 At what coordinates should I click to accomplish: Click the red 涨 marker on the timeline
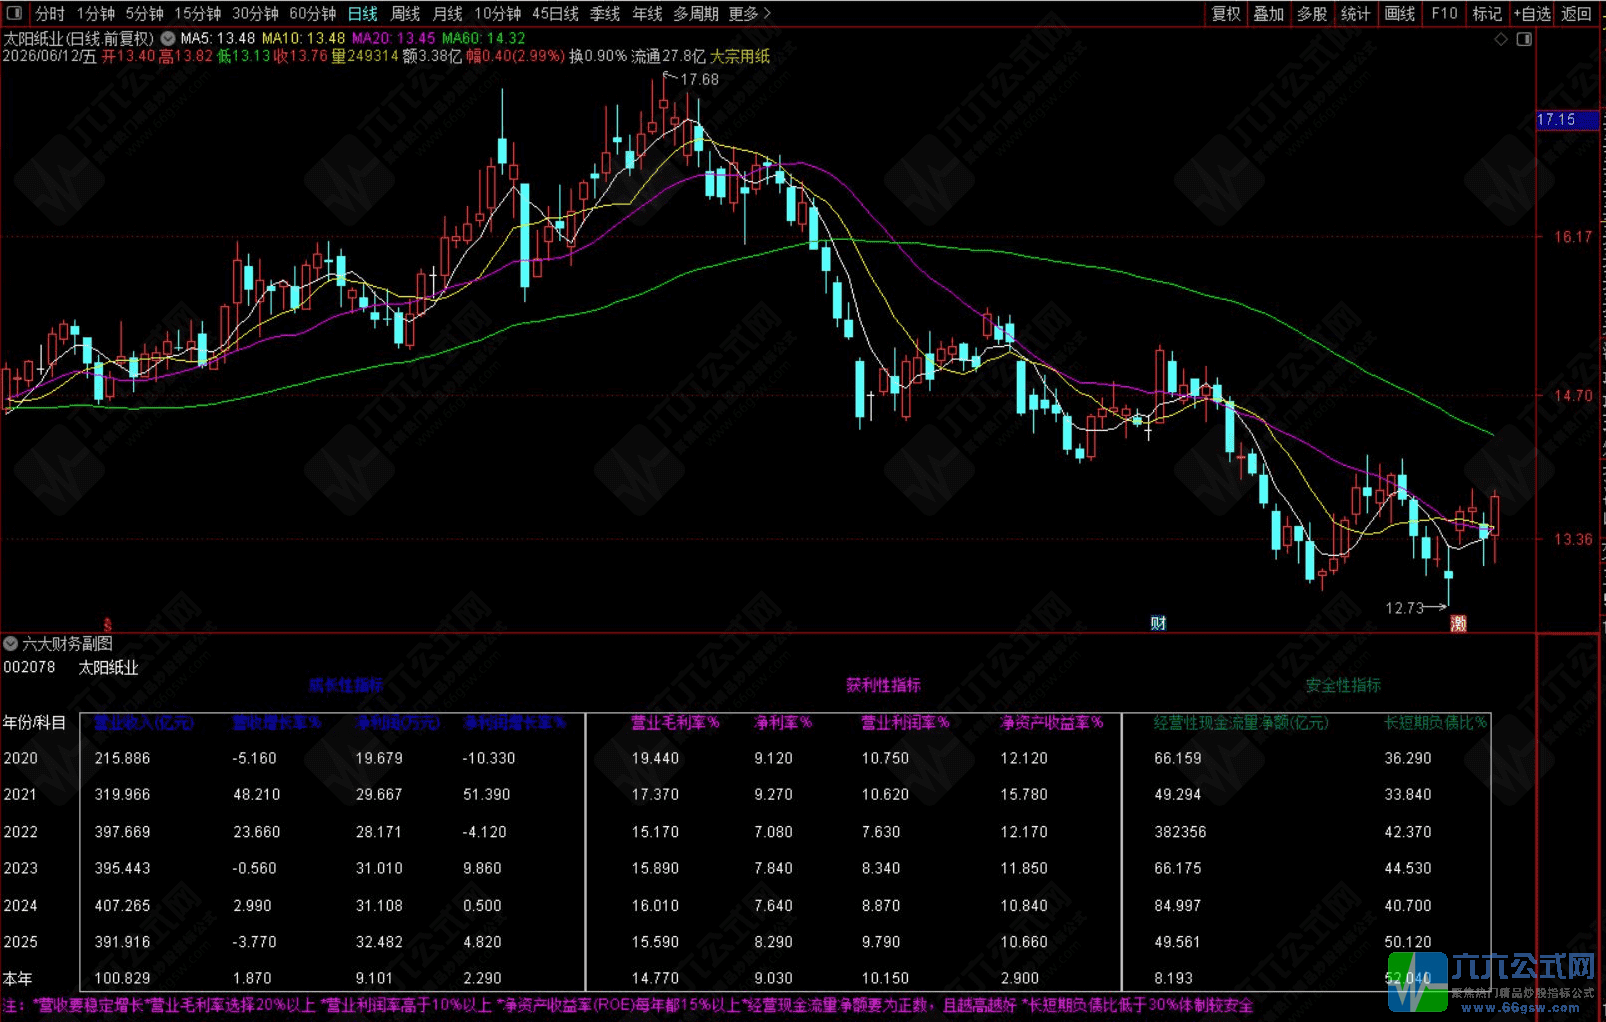[1459, 623]
